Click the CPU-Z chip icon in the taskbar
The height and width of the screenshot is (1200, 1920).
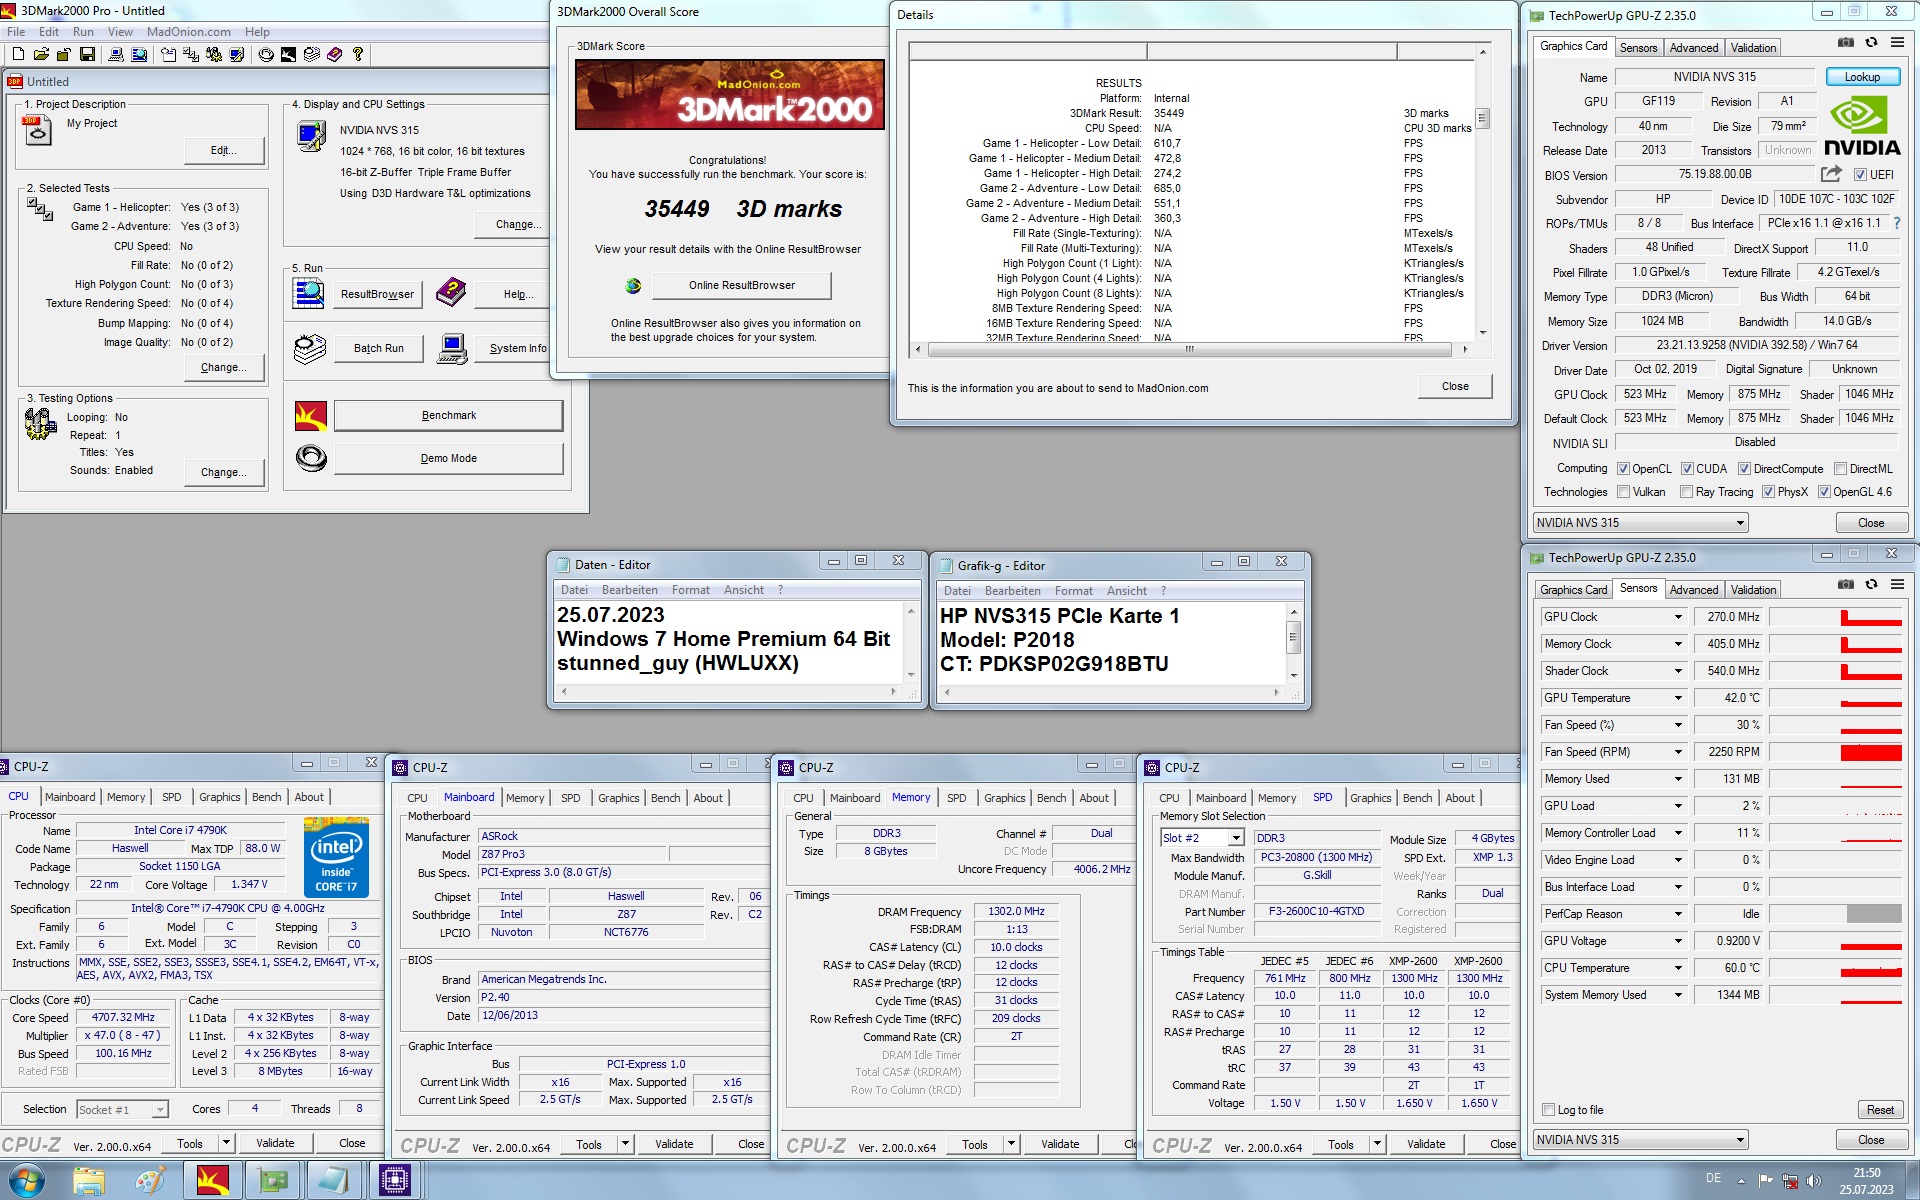pos(394,1181)
